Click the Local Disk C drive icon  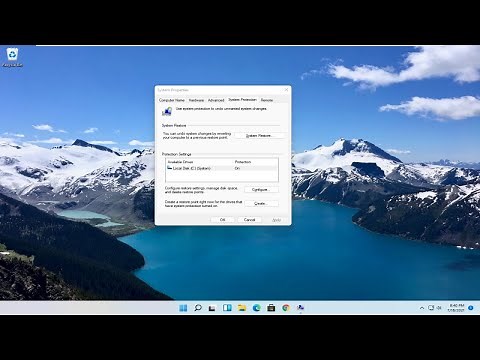coord(169,168)
